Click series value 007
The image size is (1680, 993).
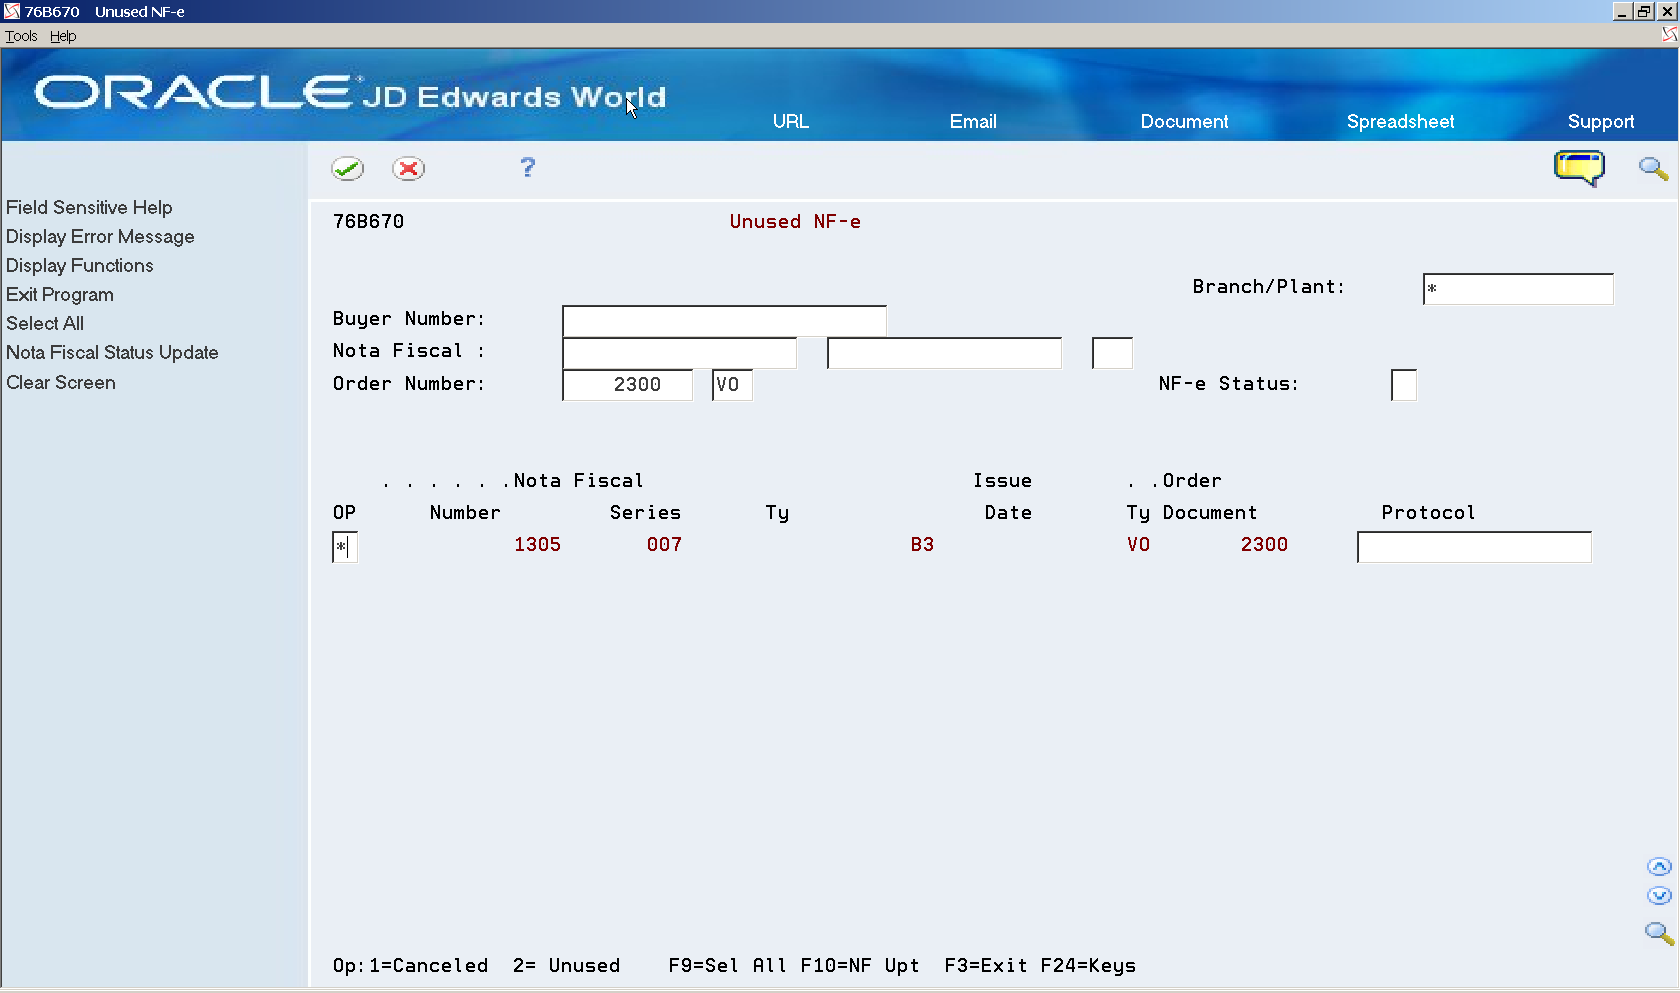coord(664,544)
